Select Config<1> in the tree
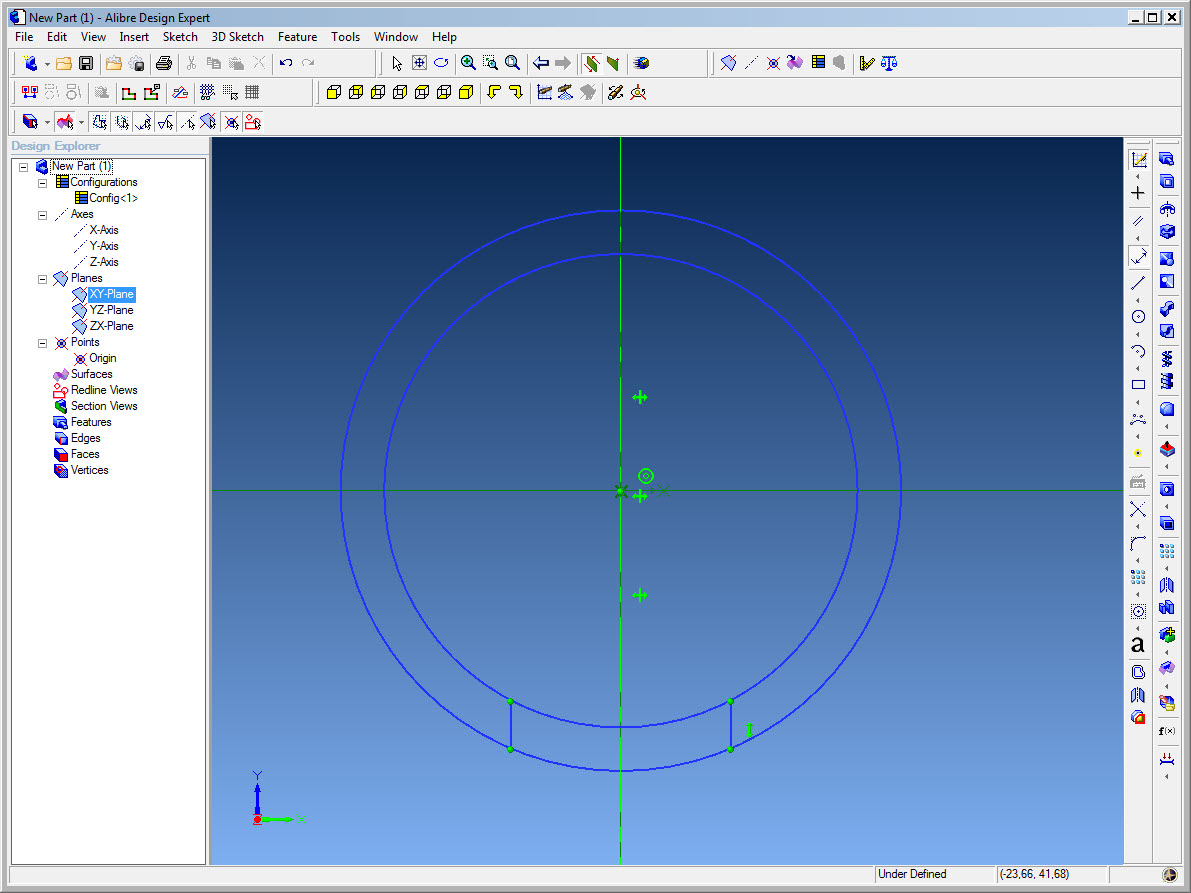The image size is (1191, 893). (x=113, y=198)
